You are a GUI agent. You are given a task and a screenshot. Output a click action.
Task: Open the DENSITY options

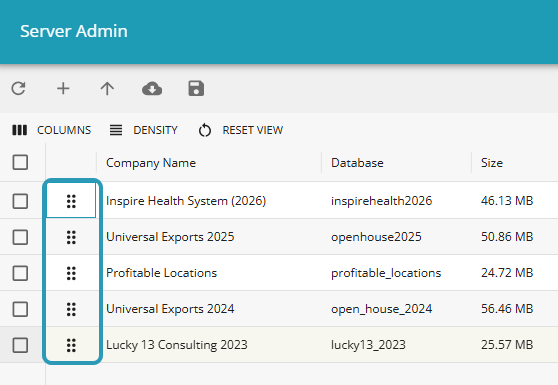(143, 130)
